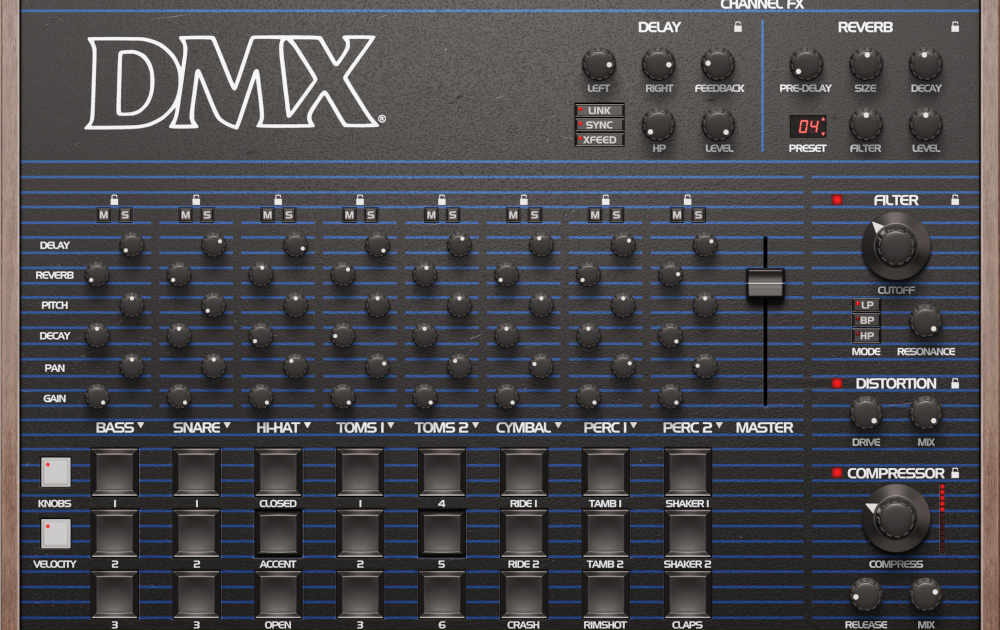
Task: Click the reverb Preset number display
Action: [808, 127]
